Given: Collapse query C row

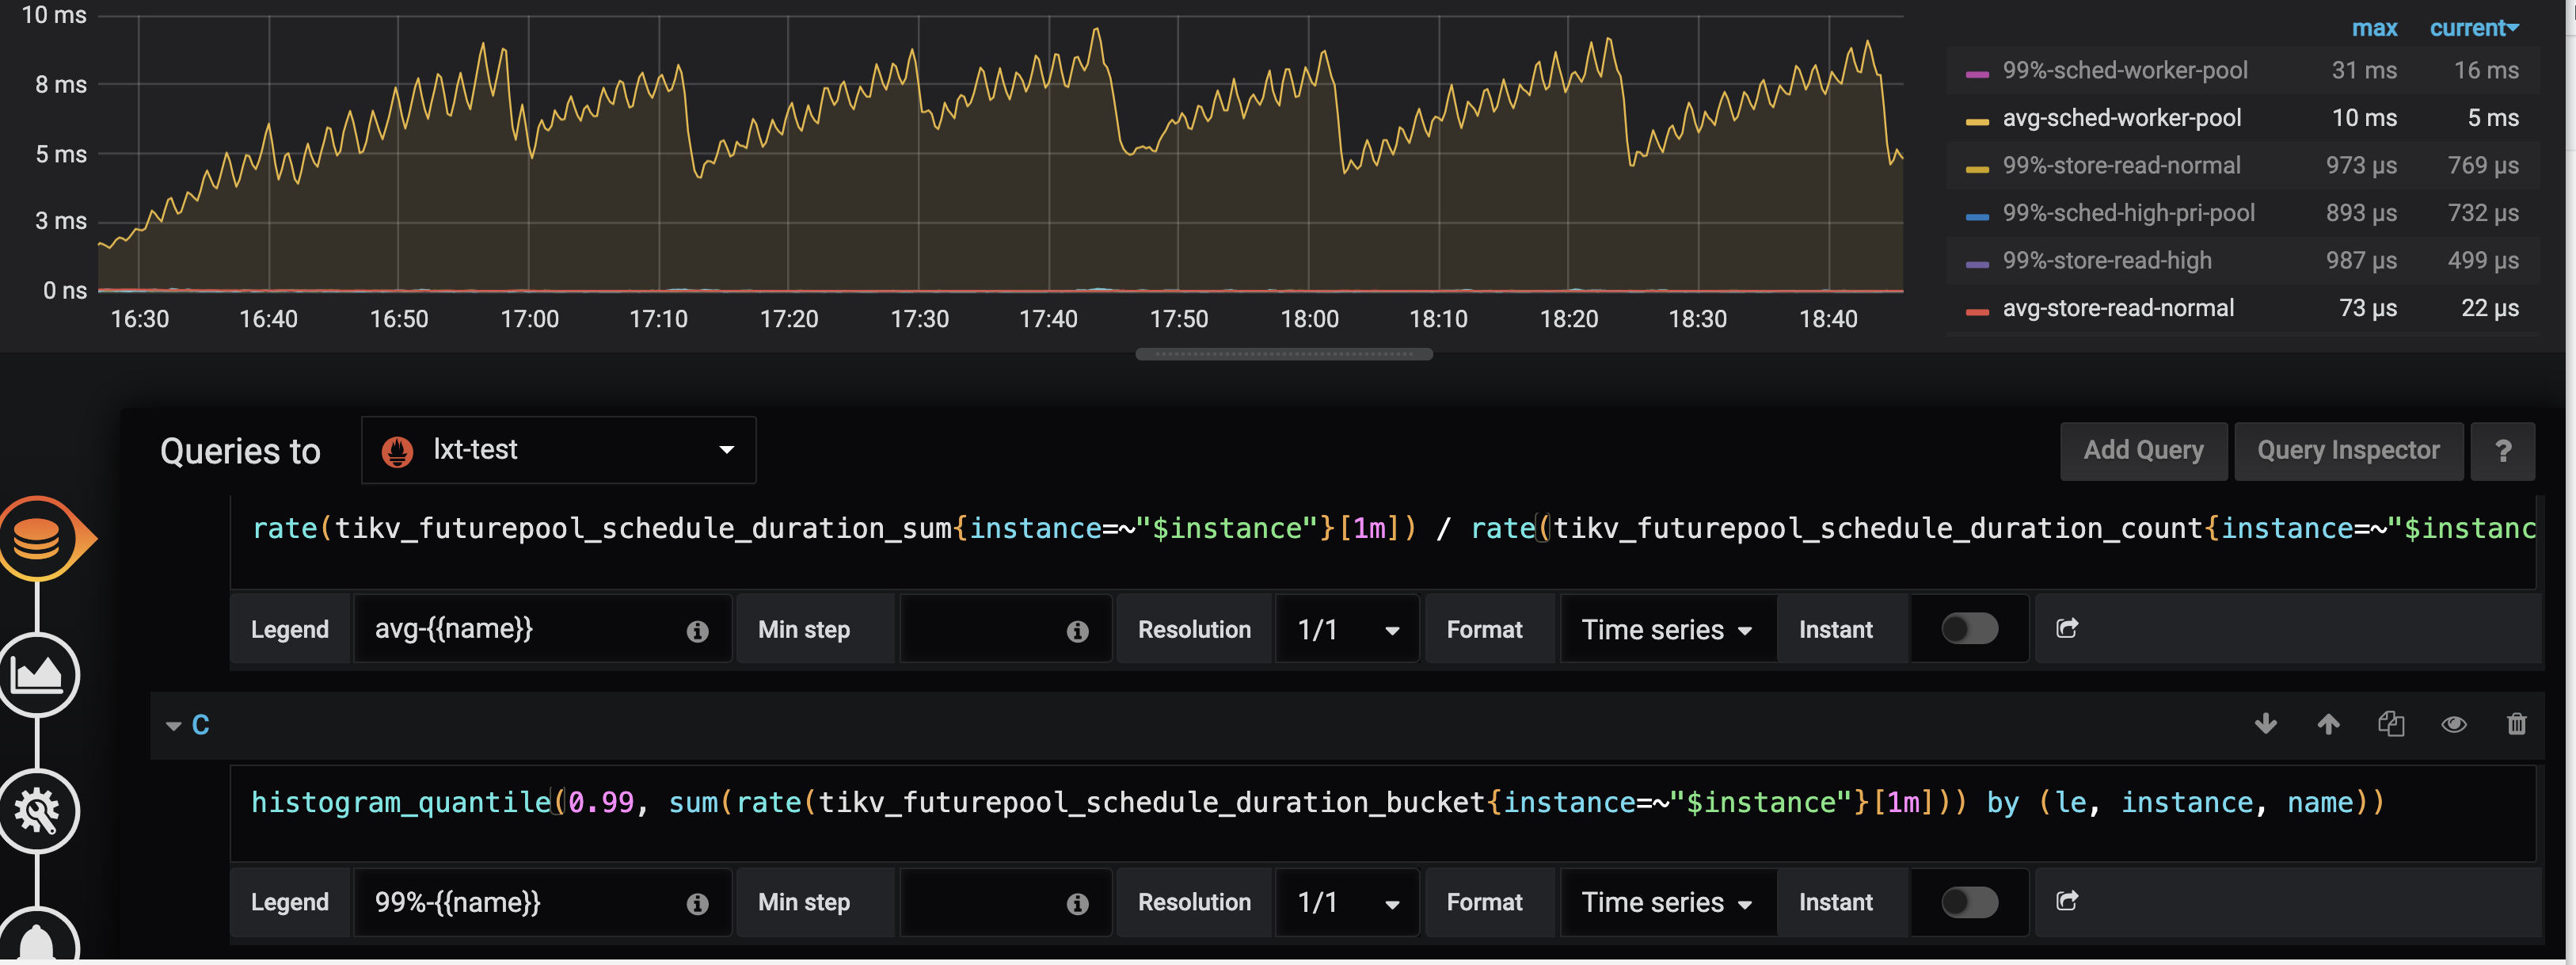Looking at the screenshot, I should point(174,726).
